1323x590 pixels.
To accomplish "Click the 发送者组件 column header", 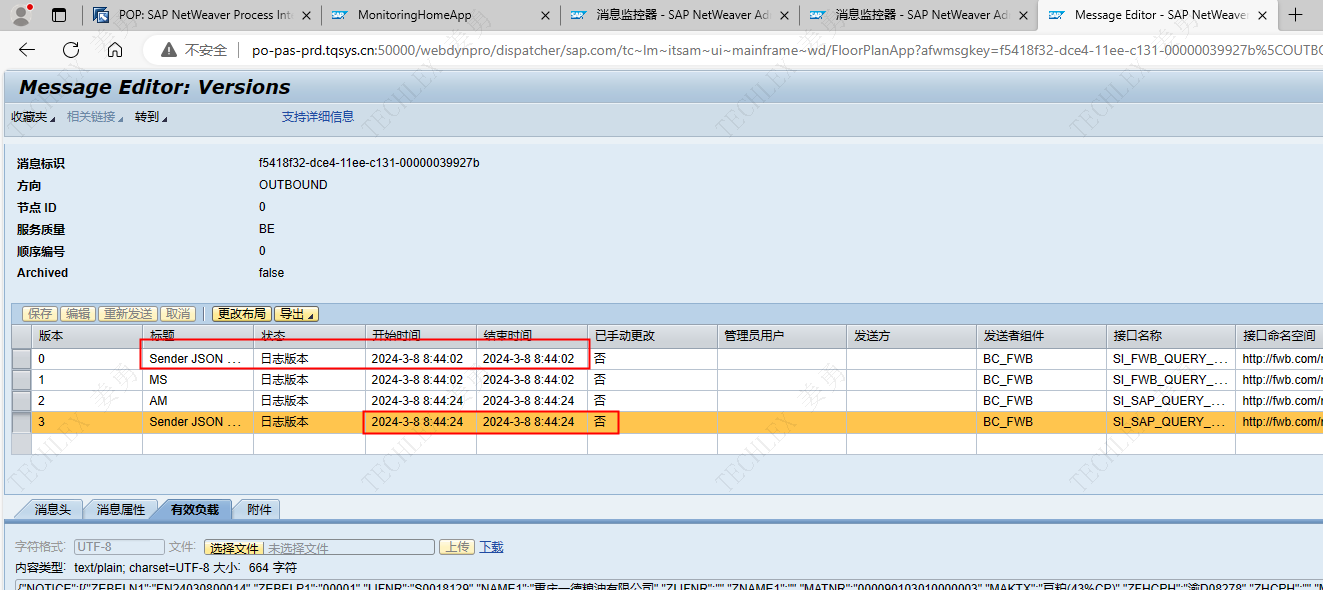I will click(1041, 336).
